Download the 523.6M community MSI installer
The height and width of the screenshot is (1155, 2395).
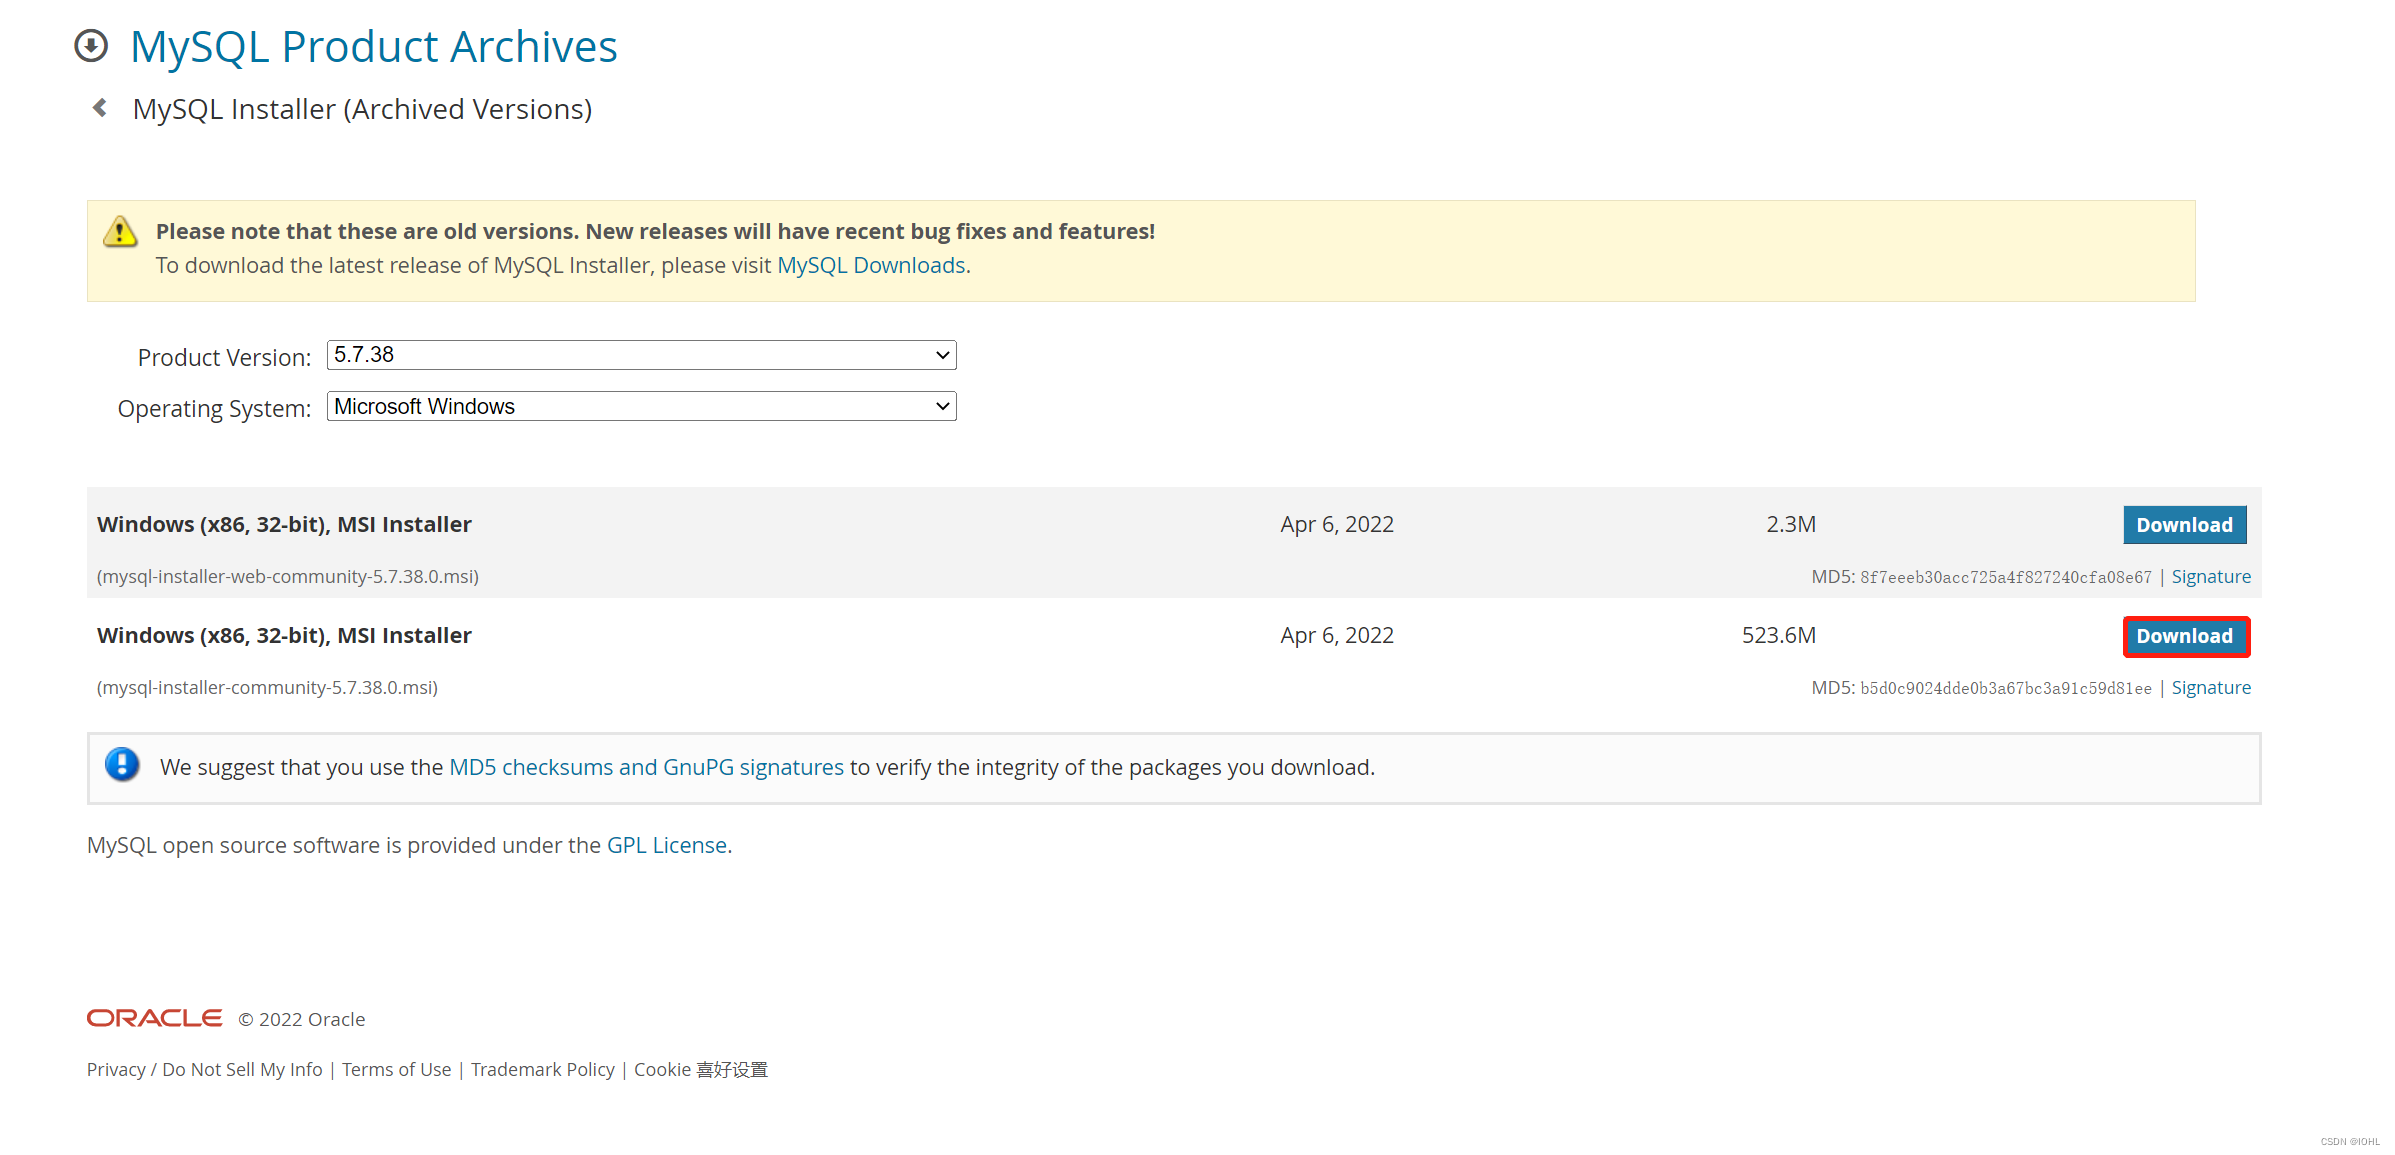[2184, 636]
